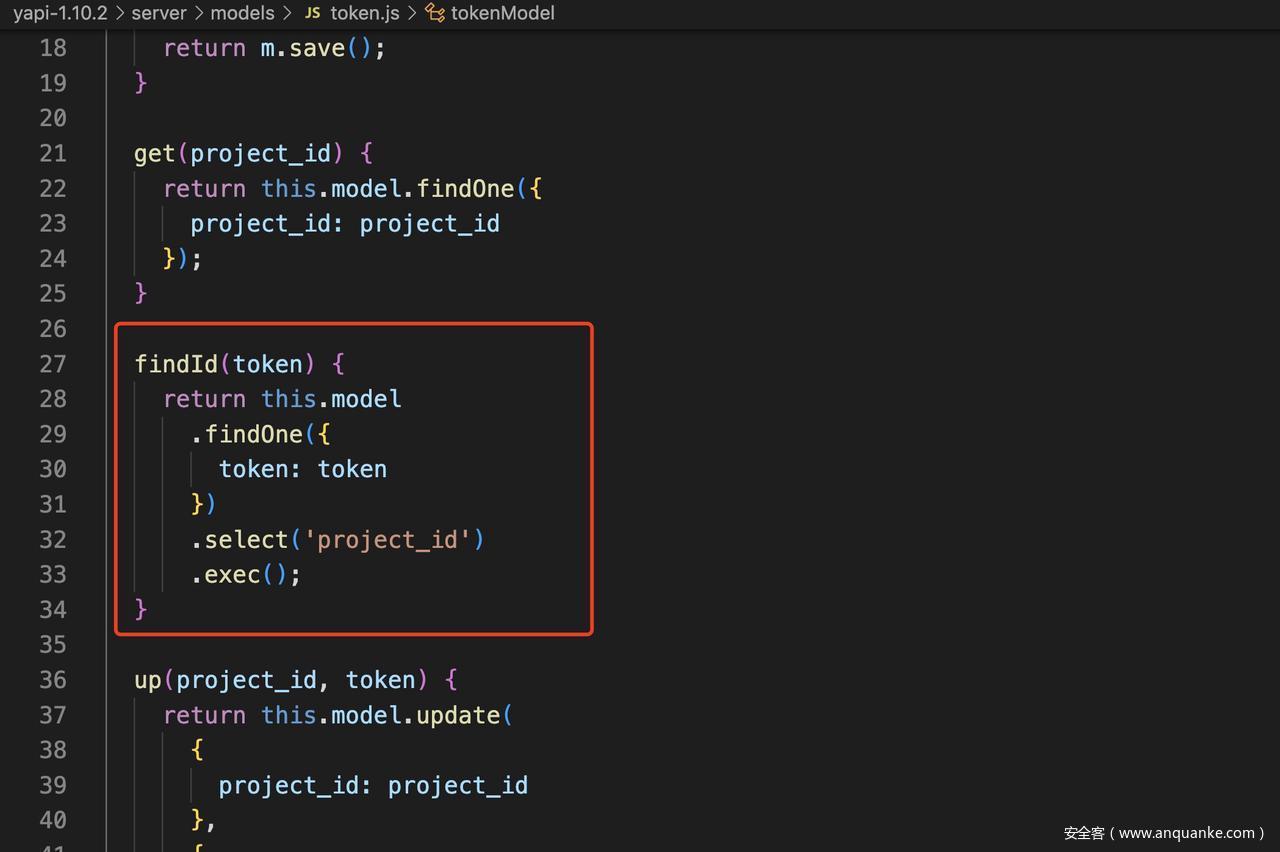Click the JS file icon in the breadcrumb
This screenshot has height=852, width=1280.
point(313,13)
